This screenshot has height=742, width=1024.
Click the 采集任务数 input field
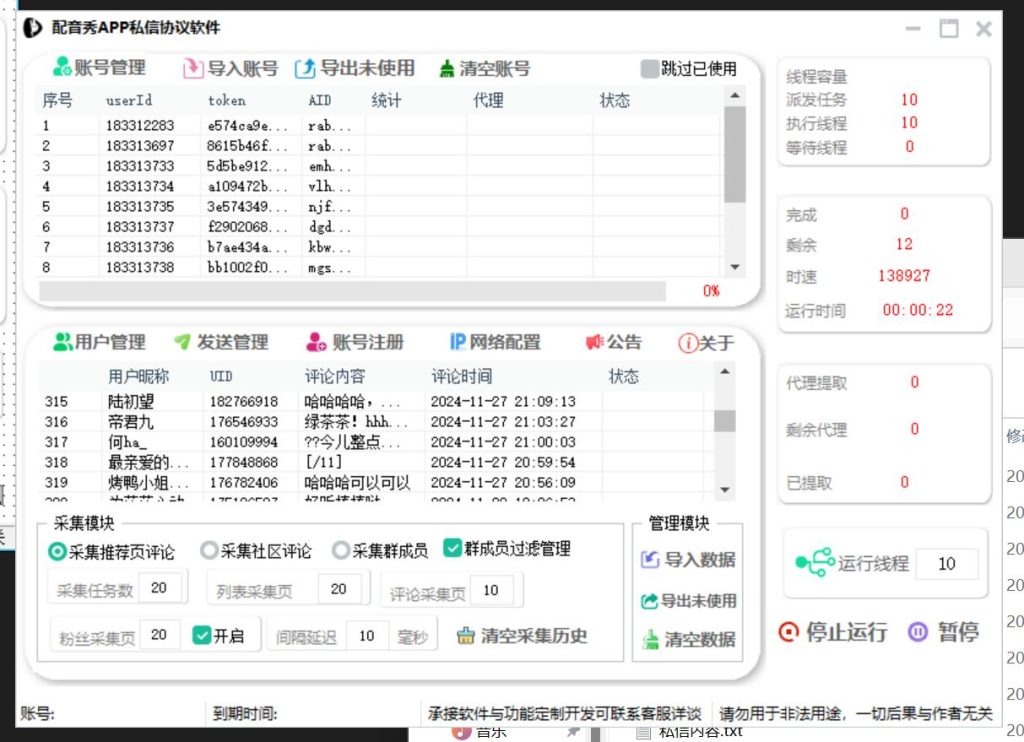(160, 588)
